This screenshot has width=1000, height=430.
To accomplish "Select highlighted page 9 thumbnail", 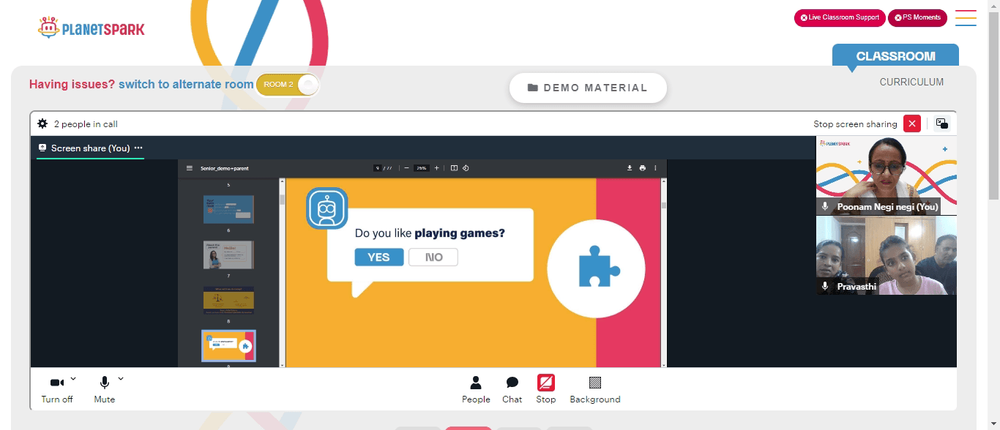I will [228, 346].
